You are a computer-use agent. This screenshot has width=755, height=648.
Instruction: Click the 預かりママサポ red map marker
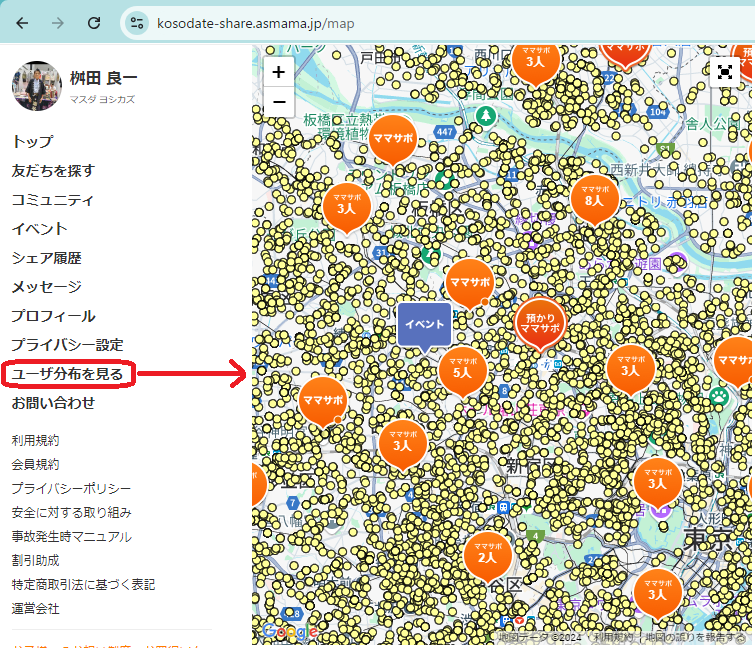(540, 322)
